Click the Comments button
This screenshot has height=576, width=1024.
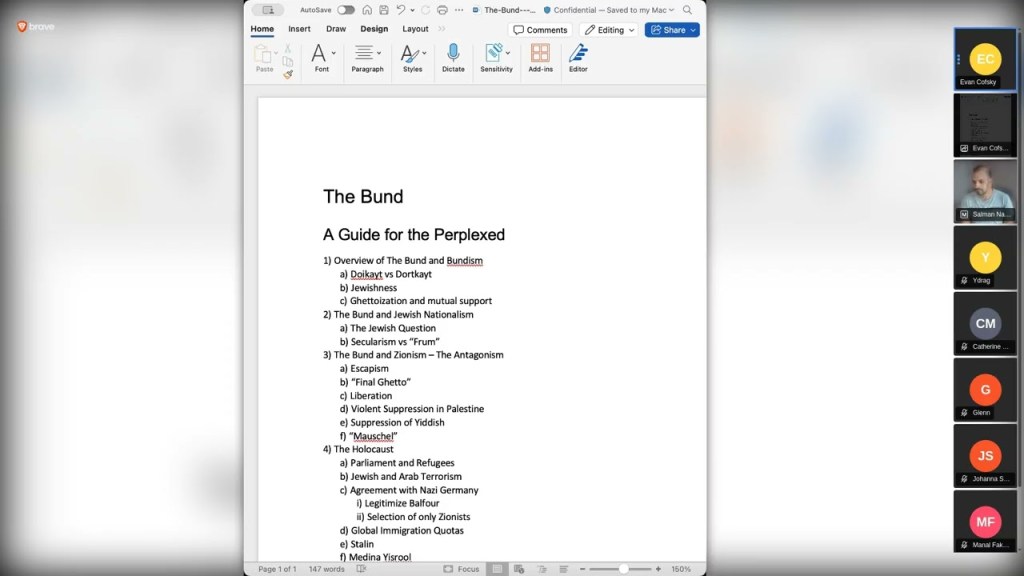coord(540,30)
